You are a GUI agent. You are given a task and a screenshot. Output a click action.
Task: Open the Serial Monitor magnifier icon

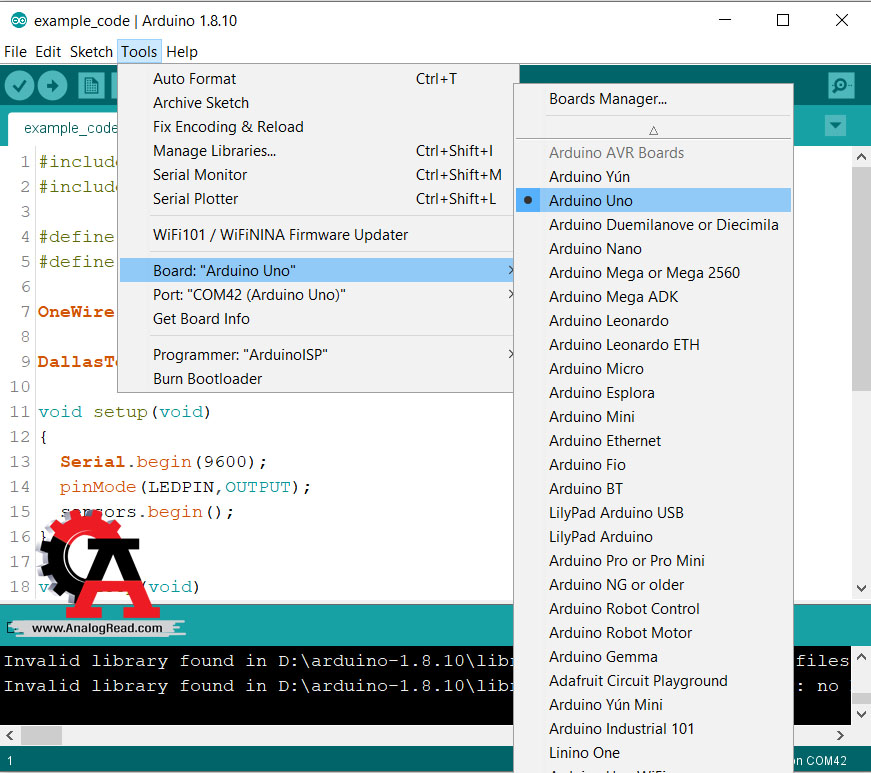pyautogui.click(x=841, y=86)
